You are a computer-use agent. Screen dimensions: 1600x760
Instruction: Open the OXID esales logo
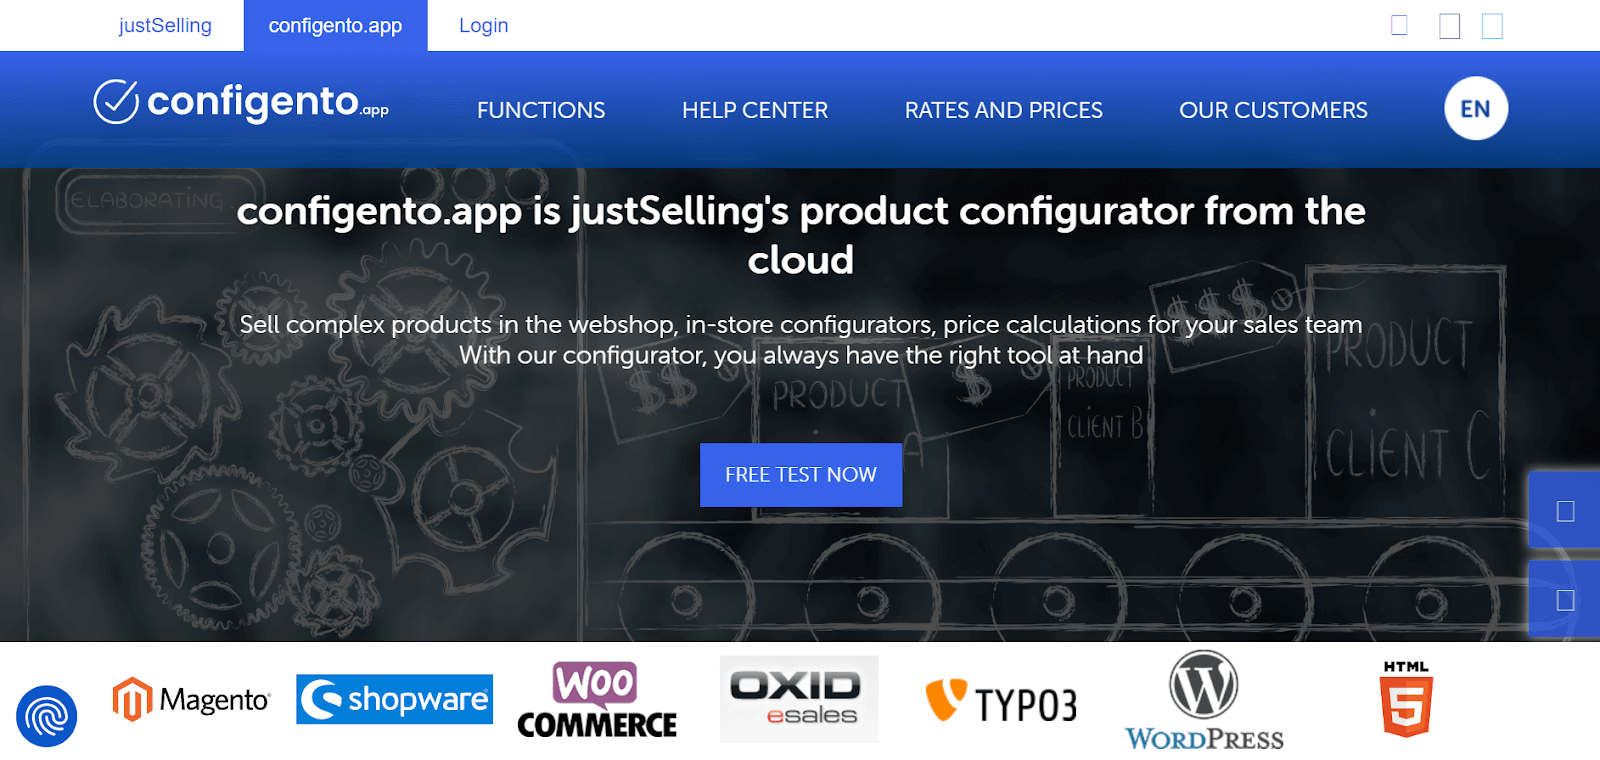click(799, 699)
